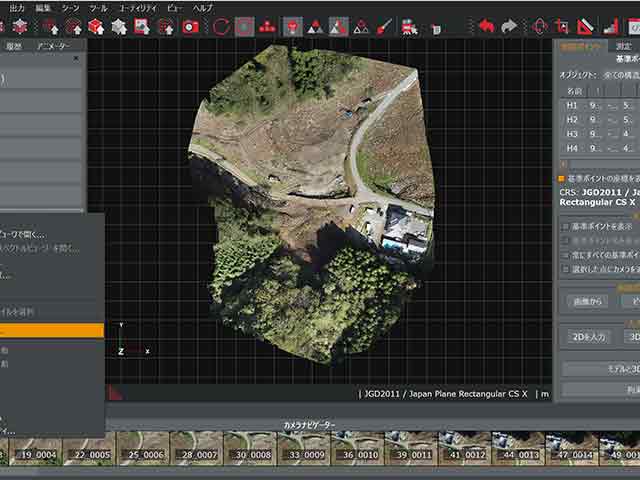Click the small document copy icon
Image resolution: width=640 pixels, height=480 pixels.
point(436,29)
